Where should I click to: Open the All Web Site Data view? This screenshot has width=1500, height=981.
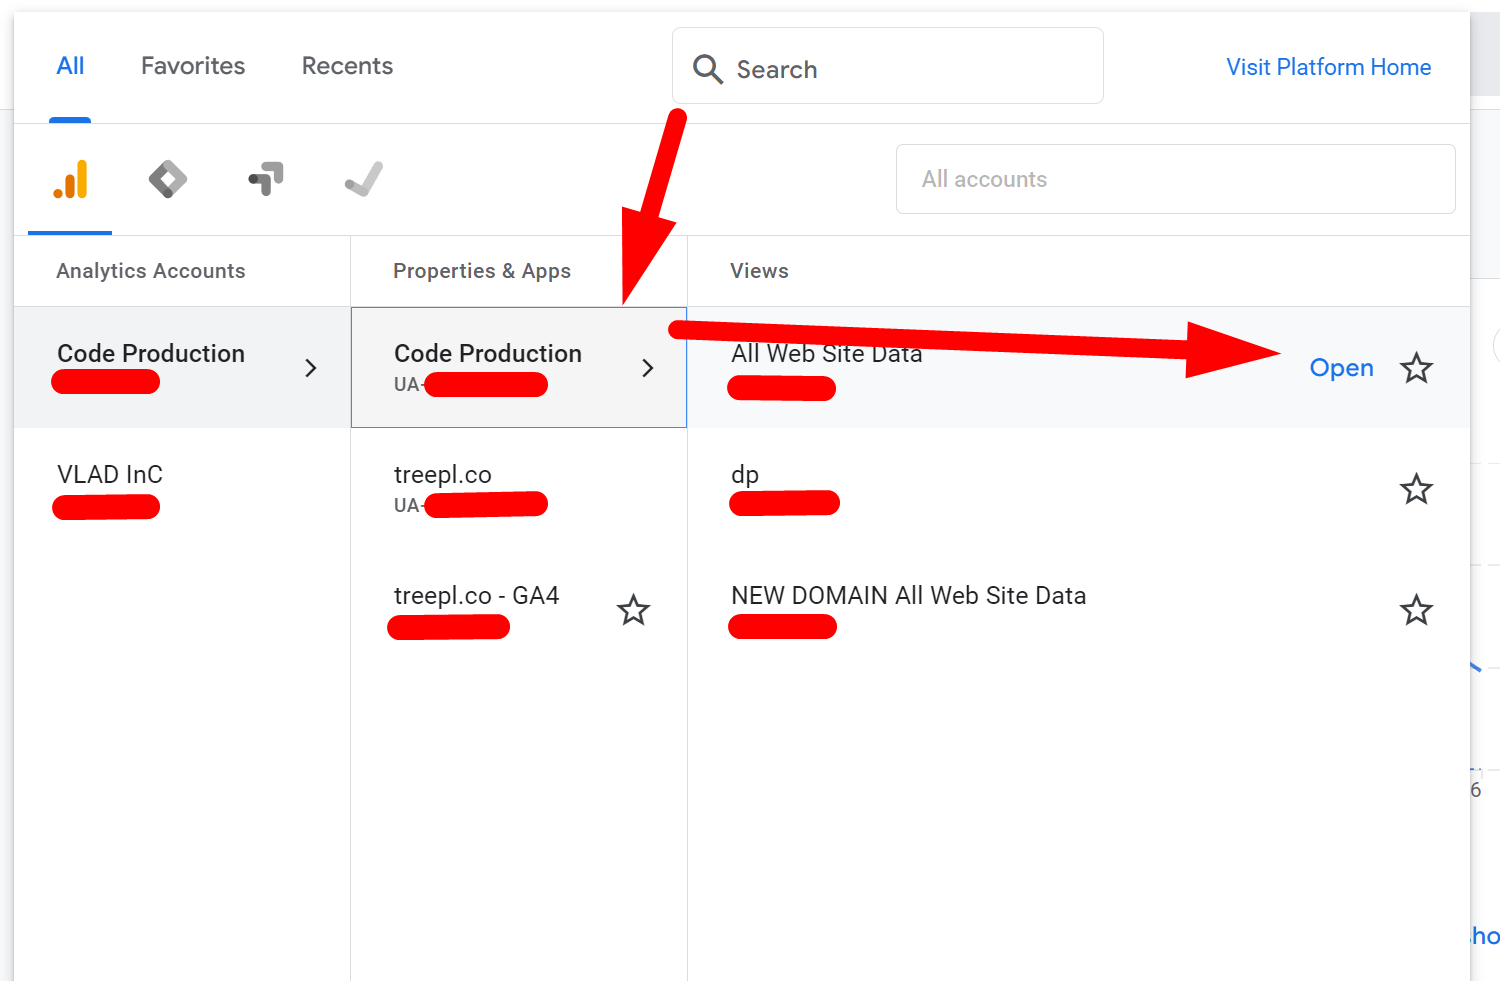tap(1341, 368)
